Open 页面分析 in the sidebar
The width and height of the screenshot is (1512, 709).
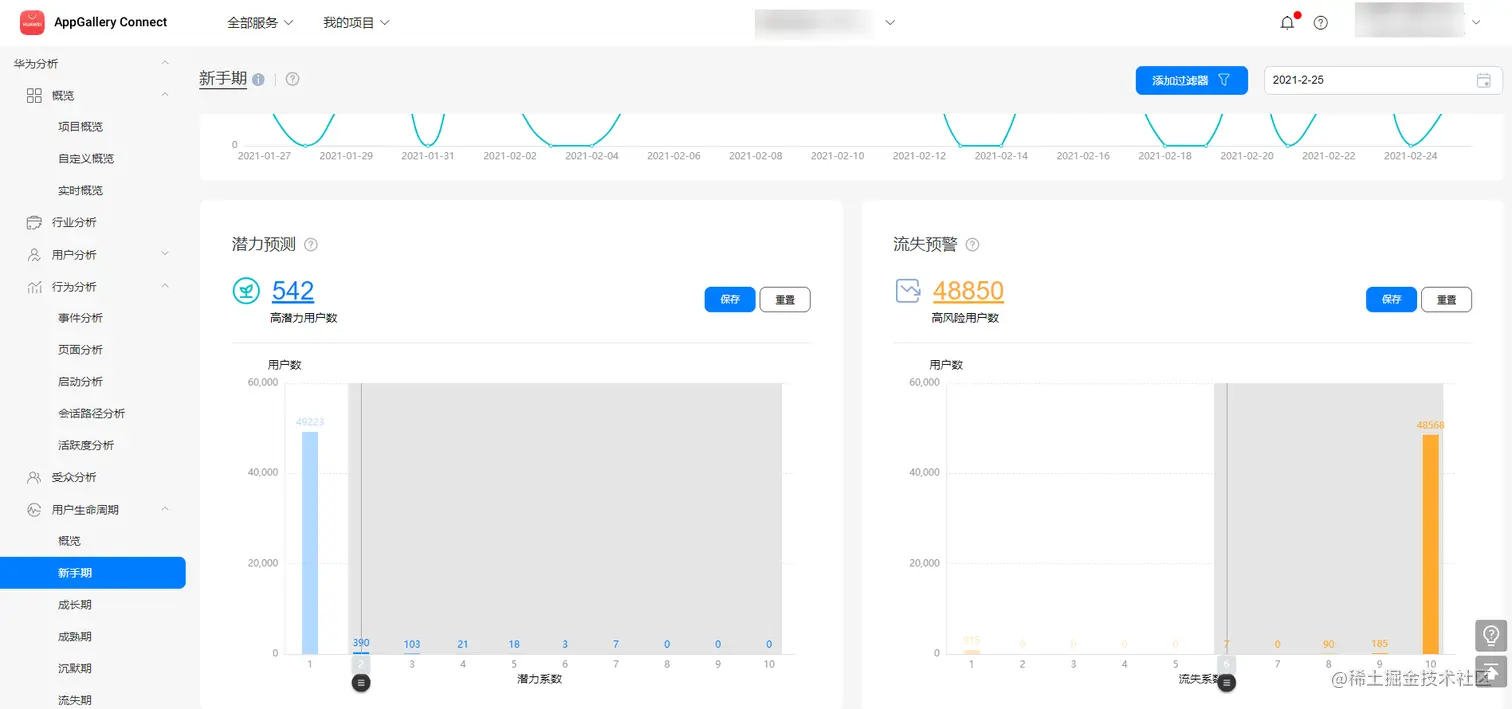80,350
